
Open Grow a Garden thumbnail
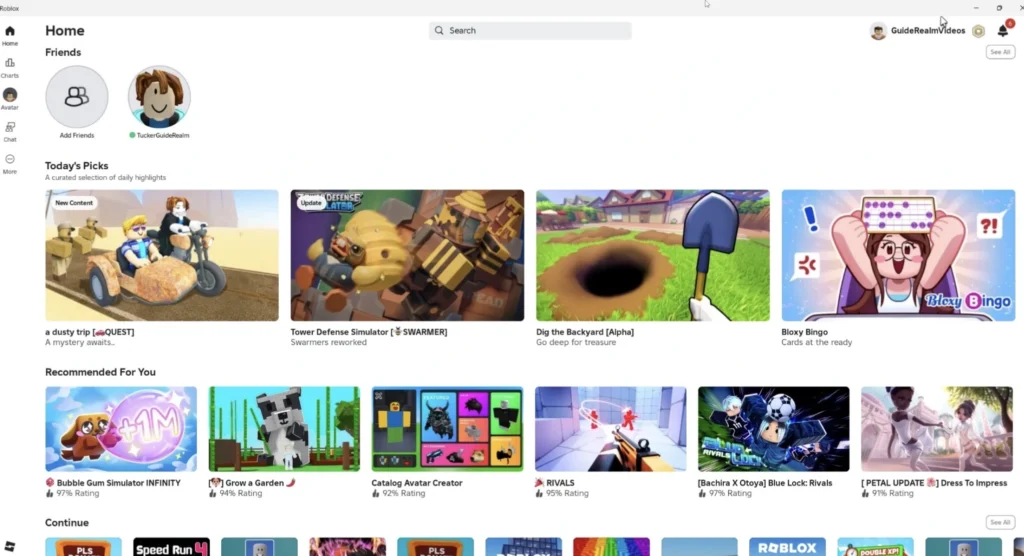pyautogui.click(x=284, y=429)
